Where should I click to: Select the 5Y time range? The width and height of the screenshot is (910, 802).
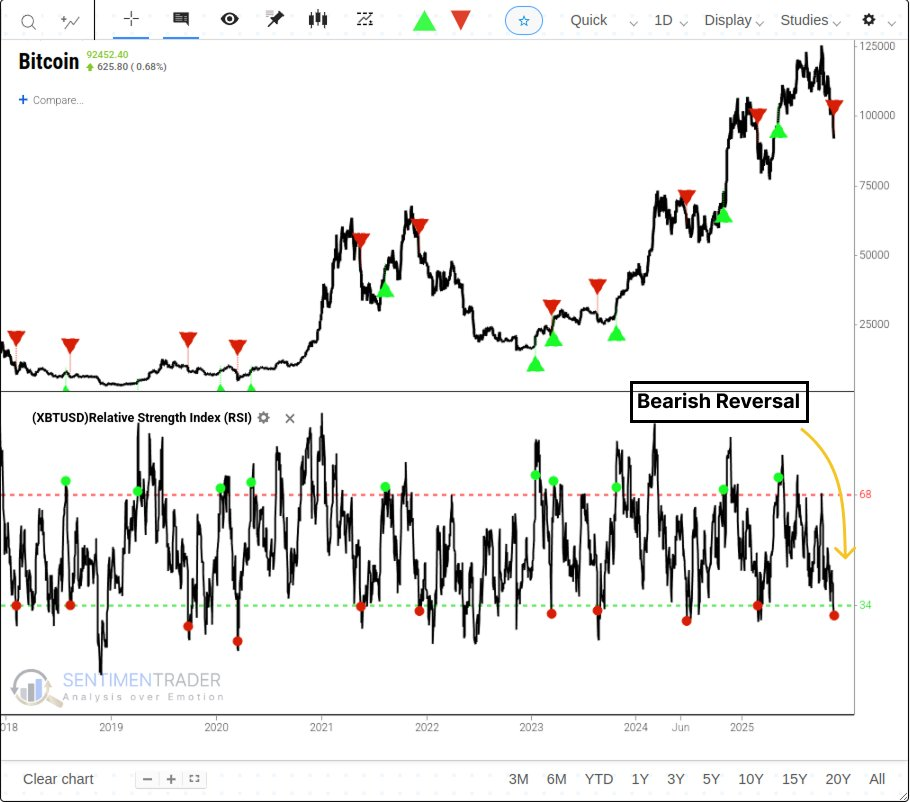[x=711, y=779]
